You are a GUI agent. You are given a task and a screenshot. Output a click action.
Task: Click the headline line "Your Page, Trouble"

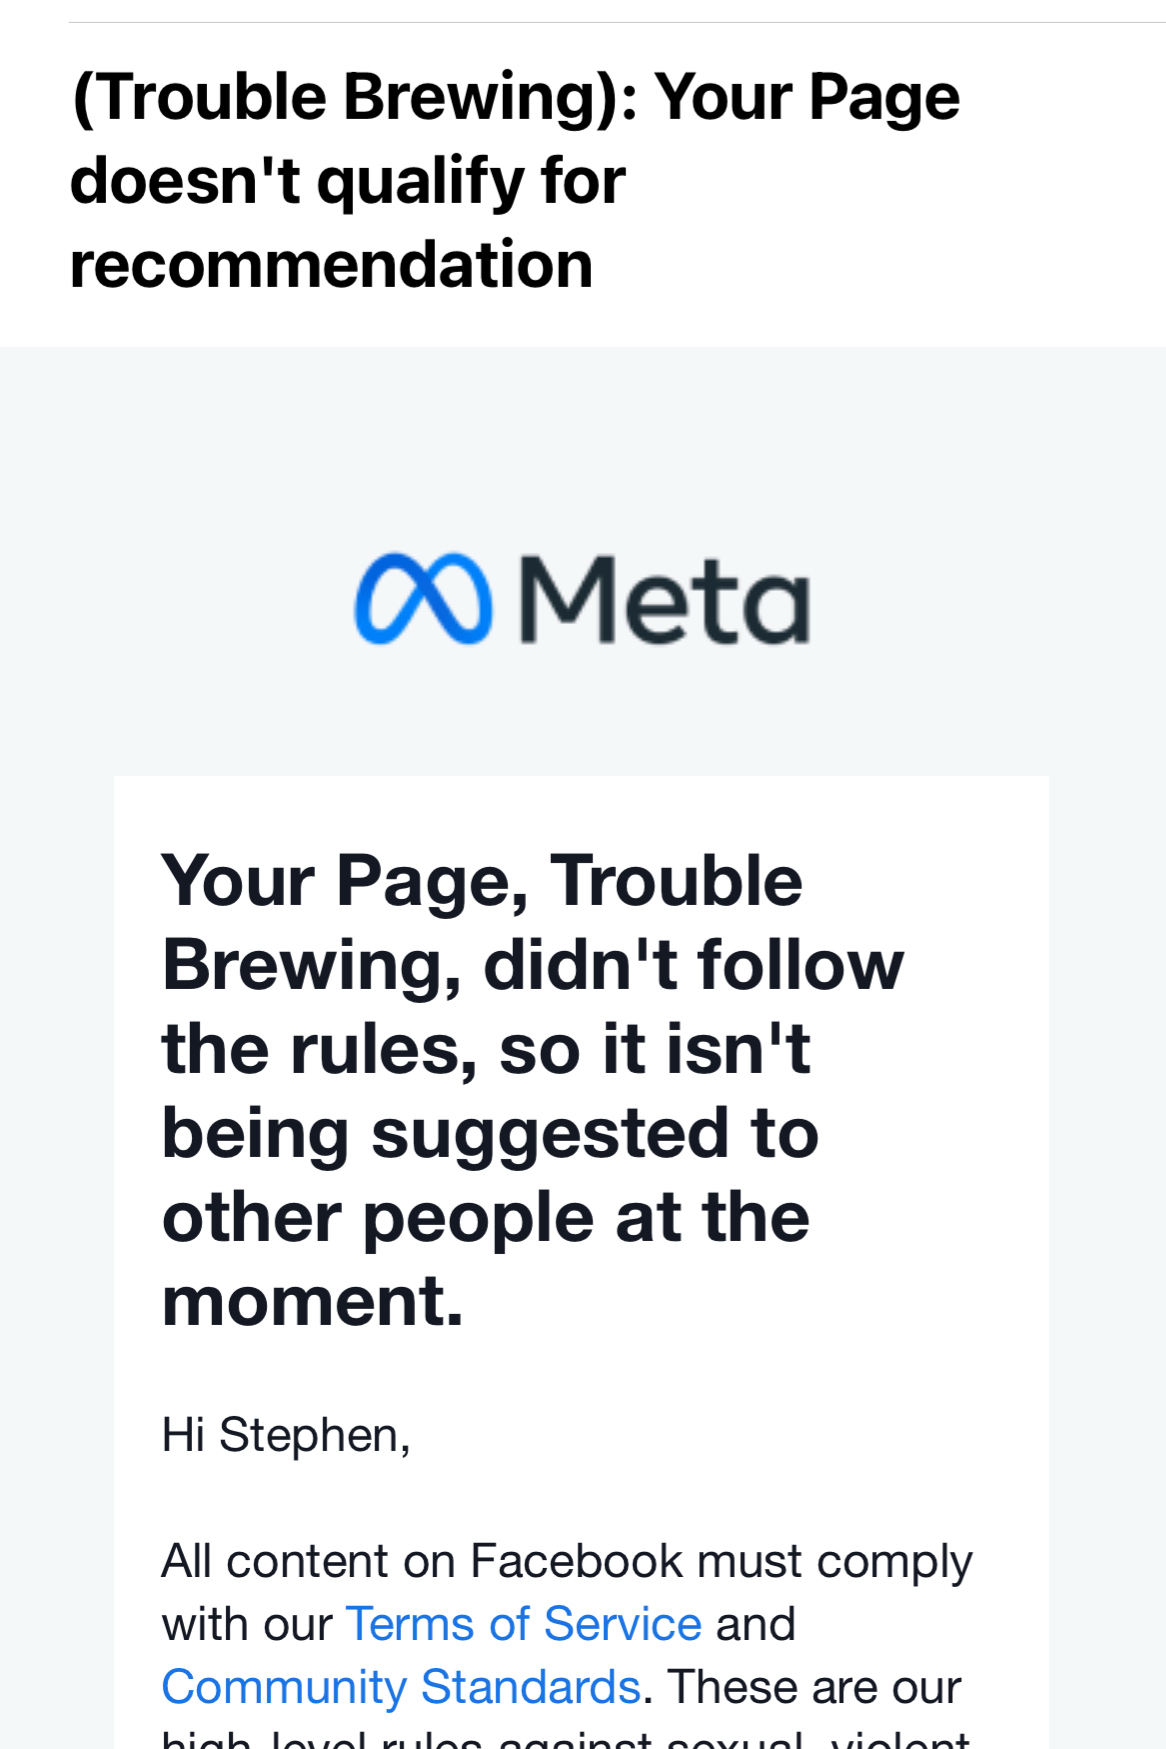(482, 881)
